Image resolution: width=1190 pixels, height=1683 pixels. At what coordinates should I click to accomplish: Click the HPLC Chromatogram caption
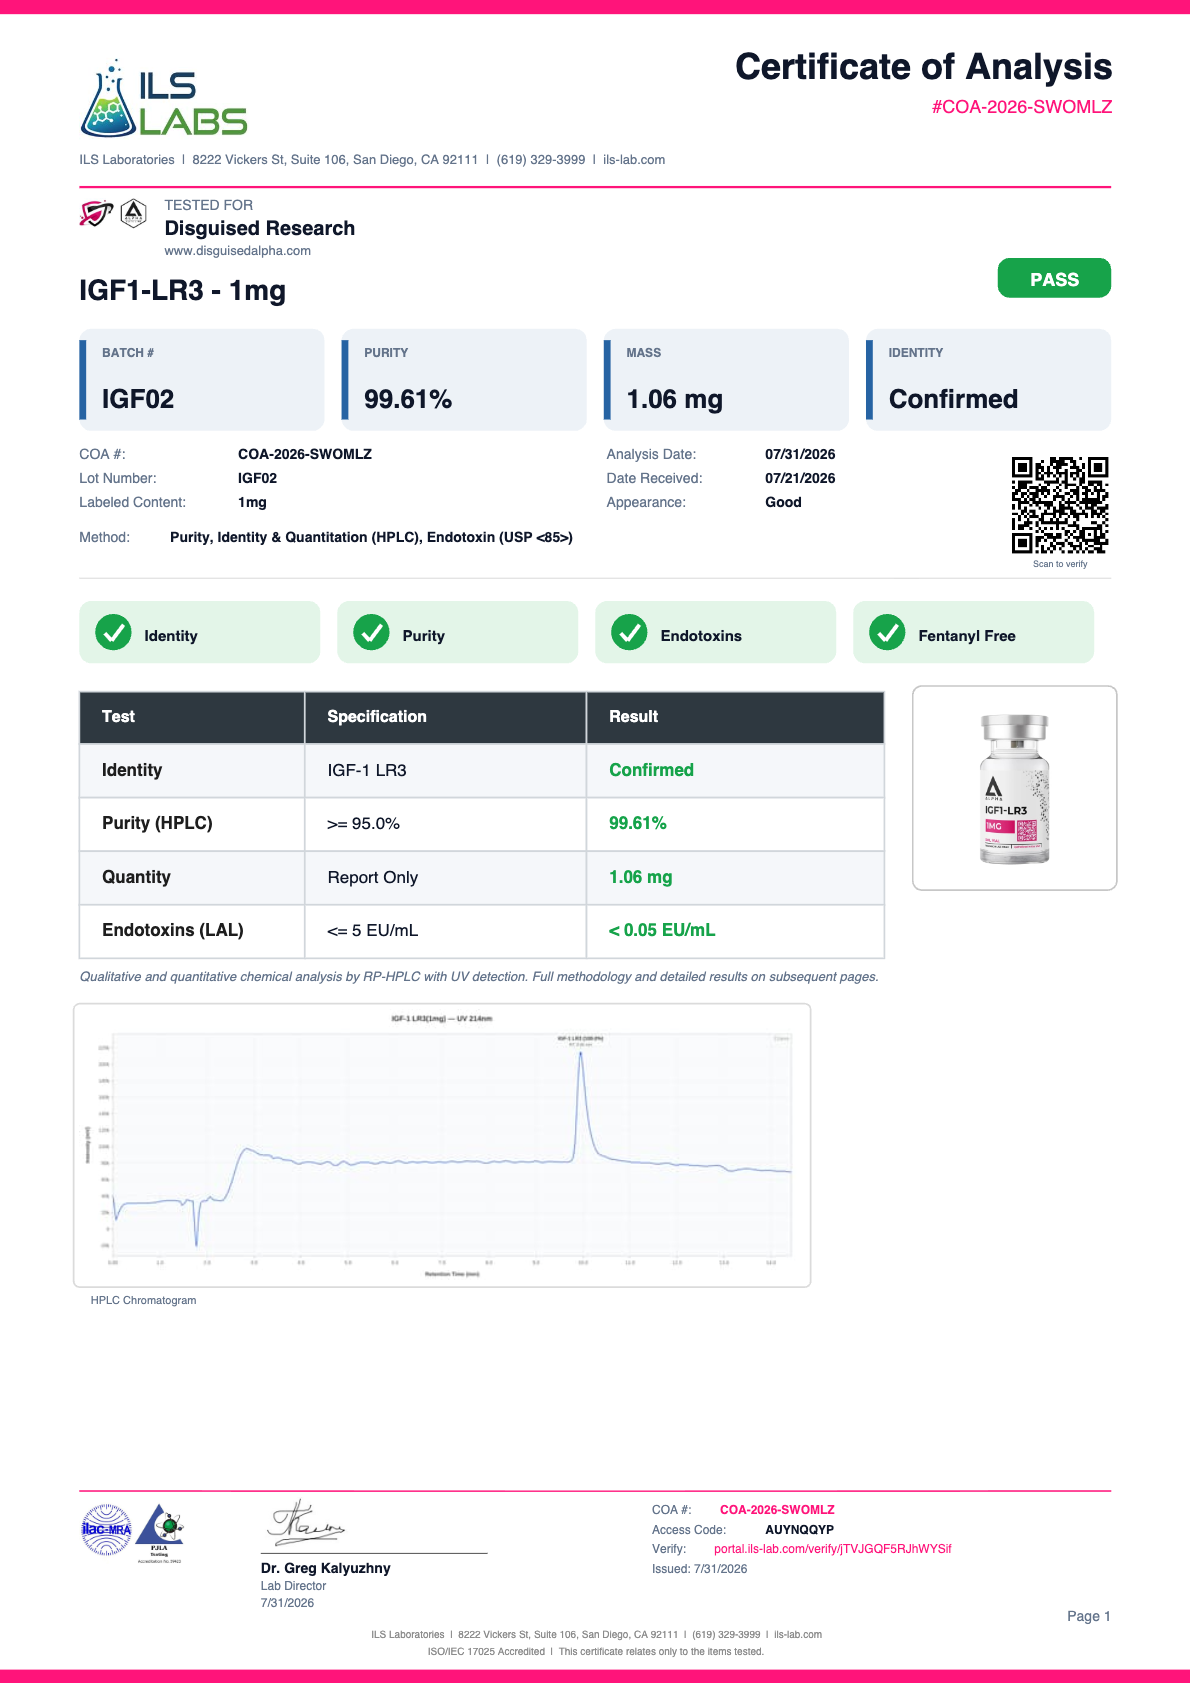(143, 1300)
